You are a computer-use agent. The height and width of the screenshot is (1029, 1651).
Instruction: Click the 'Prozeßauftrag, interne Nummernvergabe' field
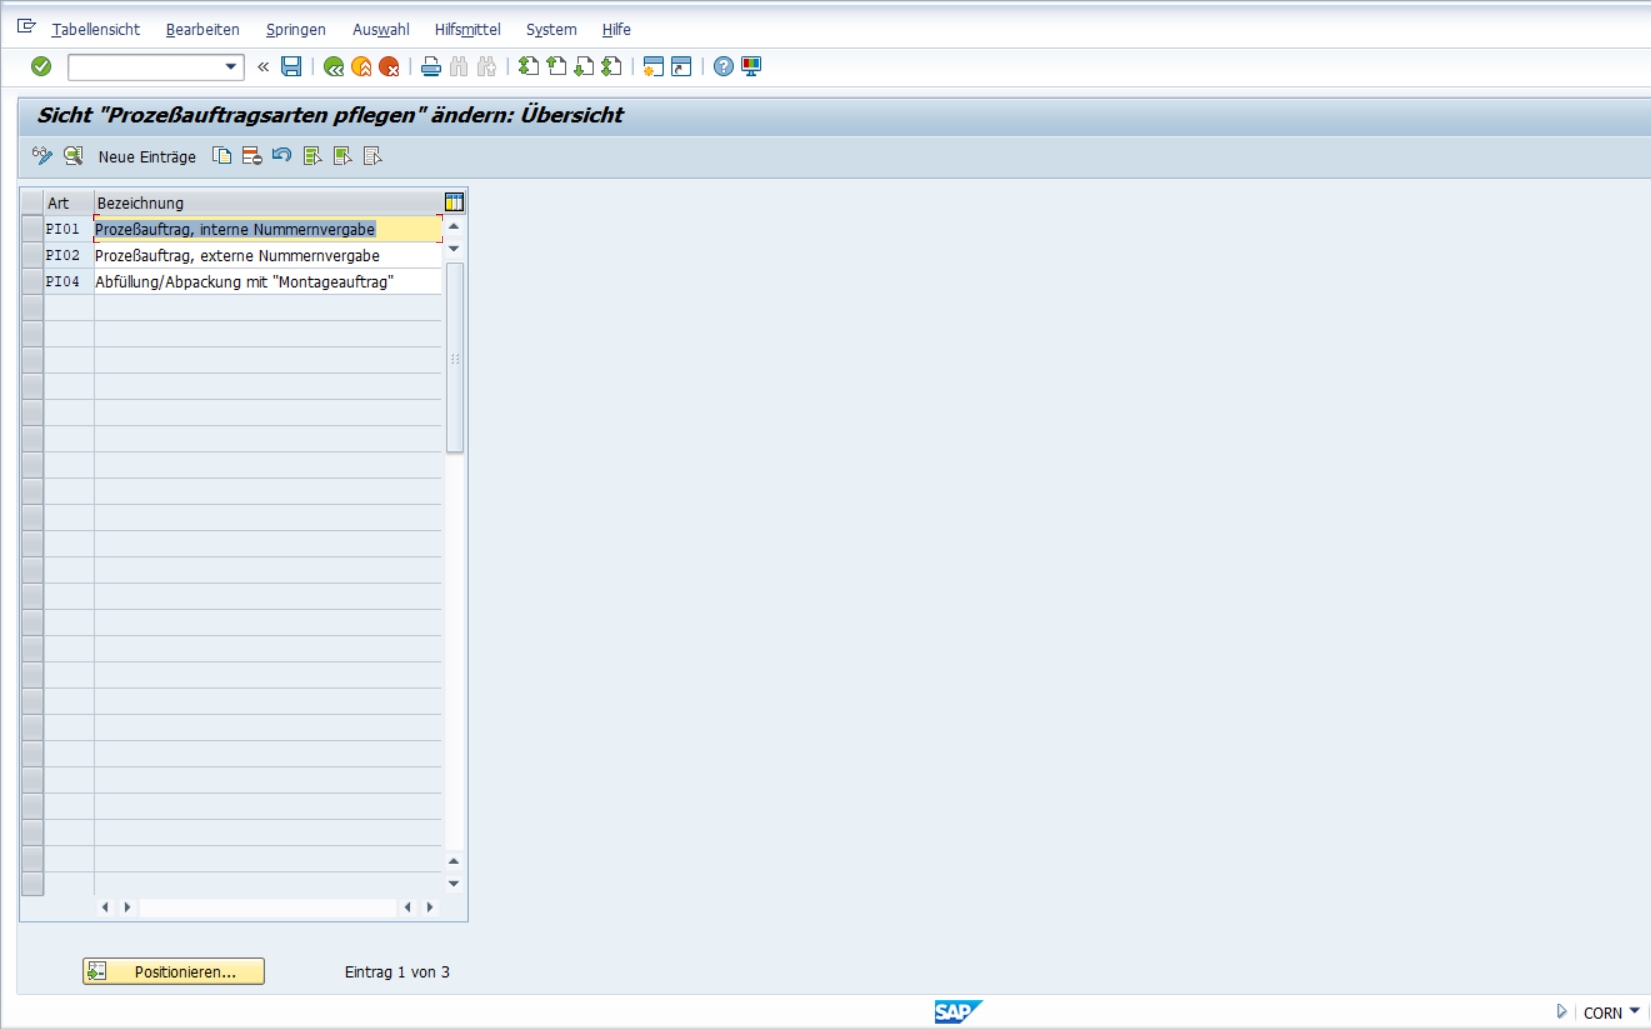(268, 229)
